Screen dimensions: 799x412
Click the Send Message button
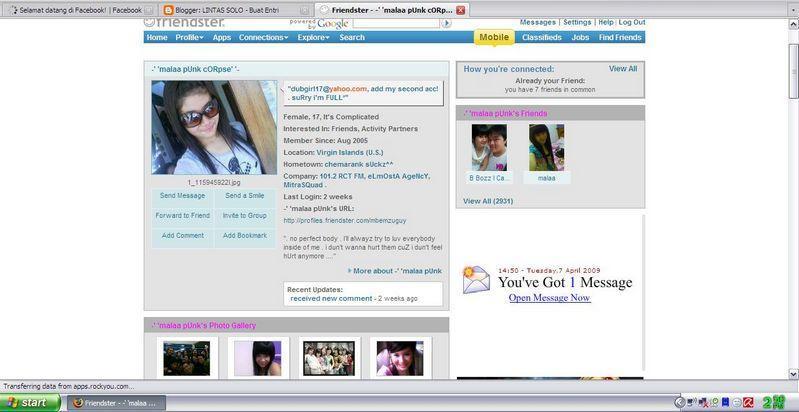point(182,196)
